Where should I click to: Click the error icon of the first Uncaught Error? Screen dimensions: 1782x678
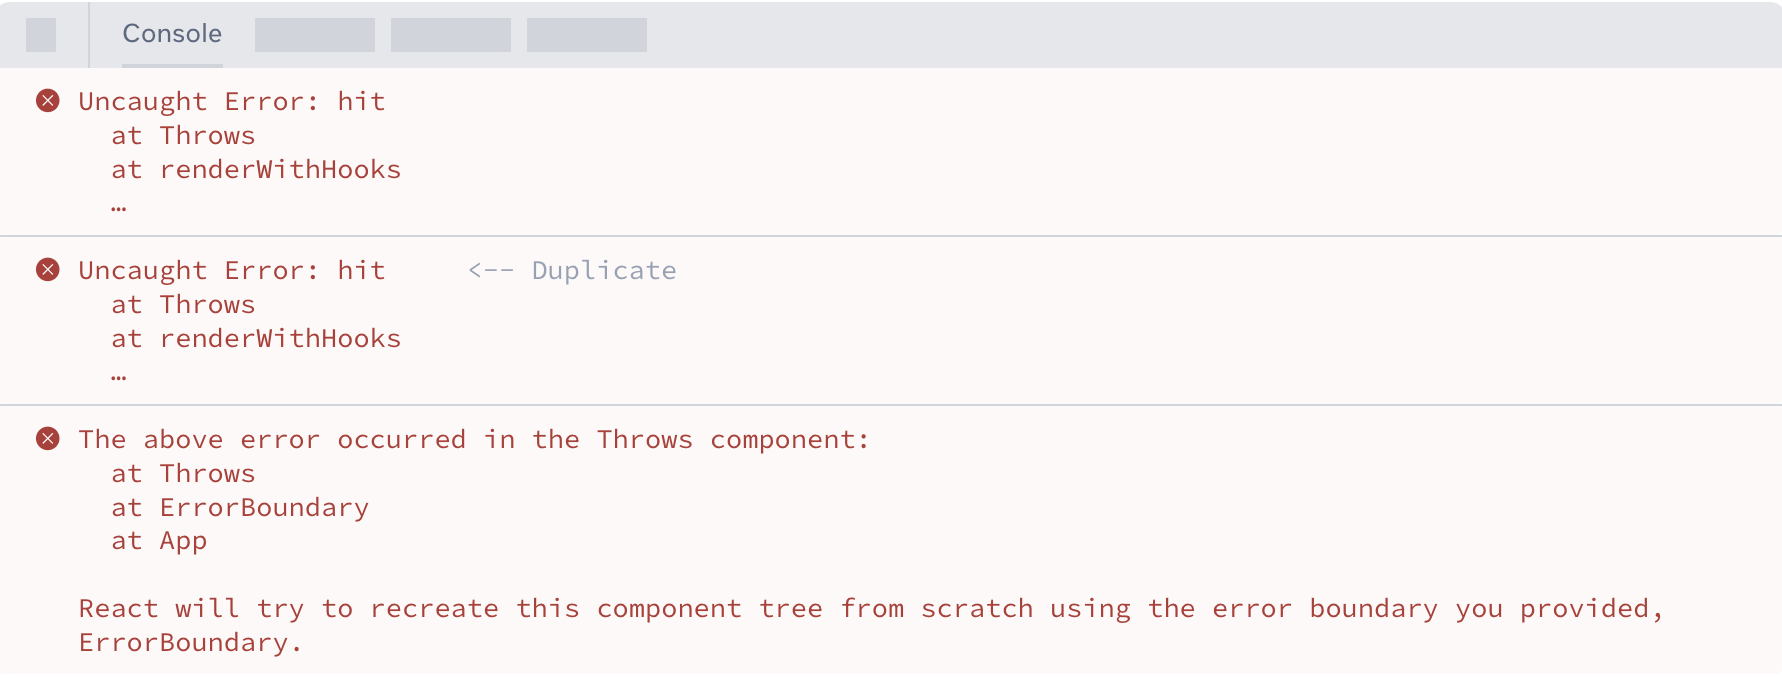pyautogui.click(x=48, y=101)
